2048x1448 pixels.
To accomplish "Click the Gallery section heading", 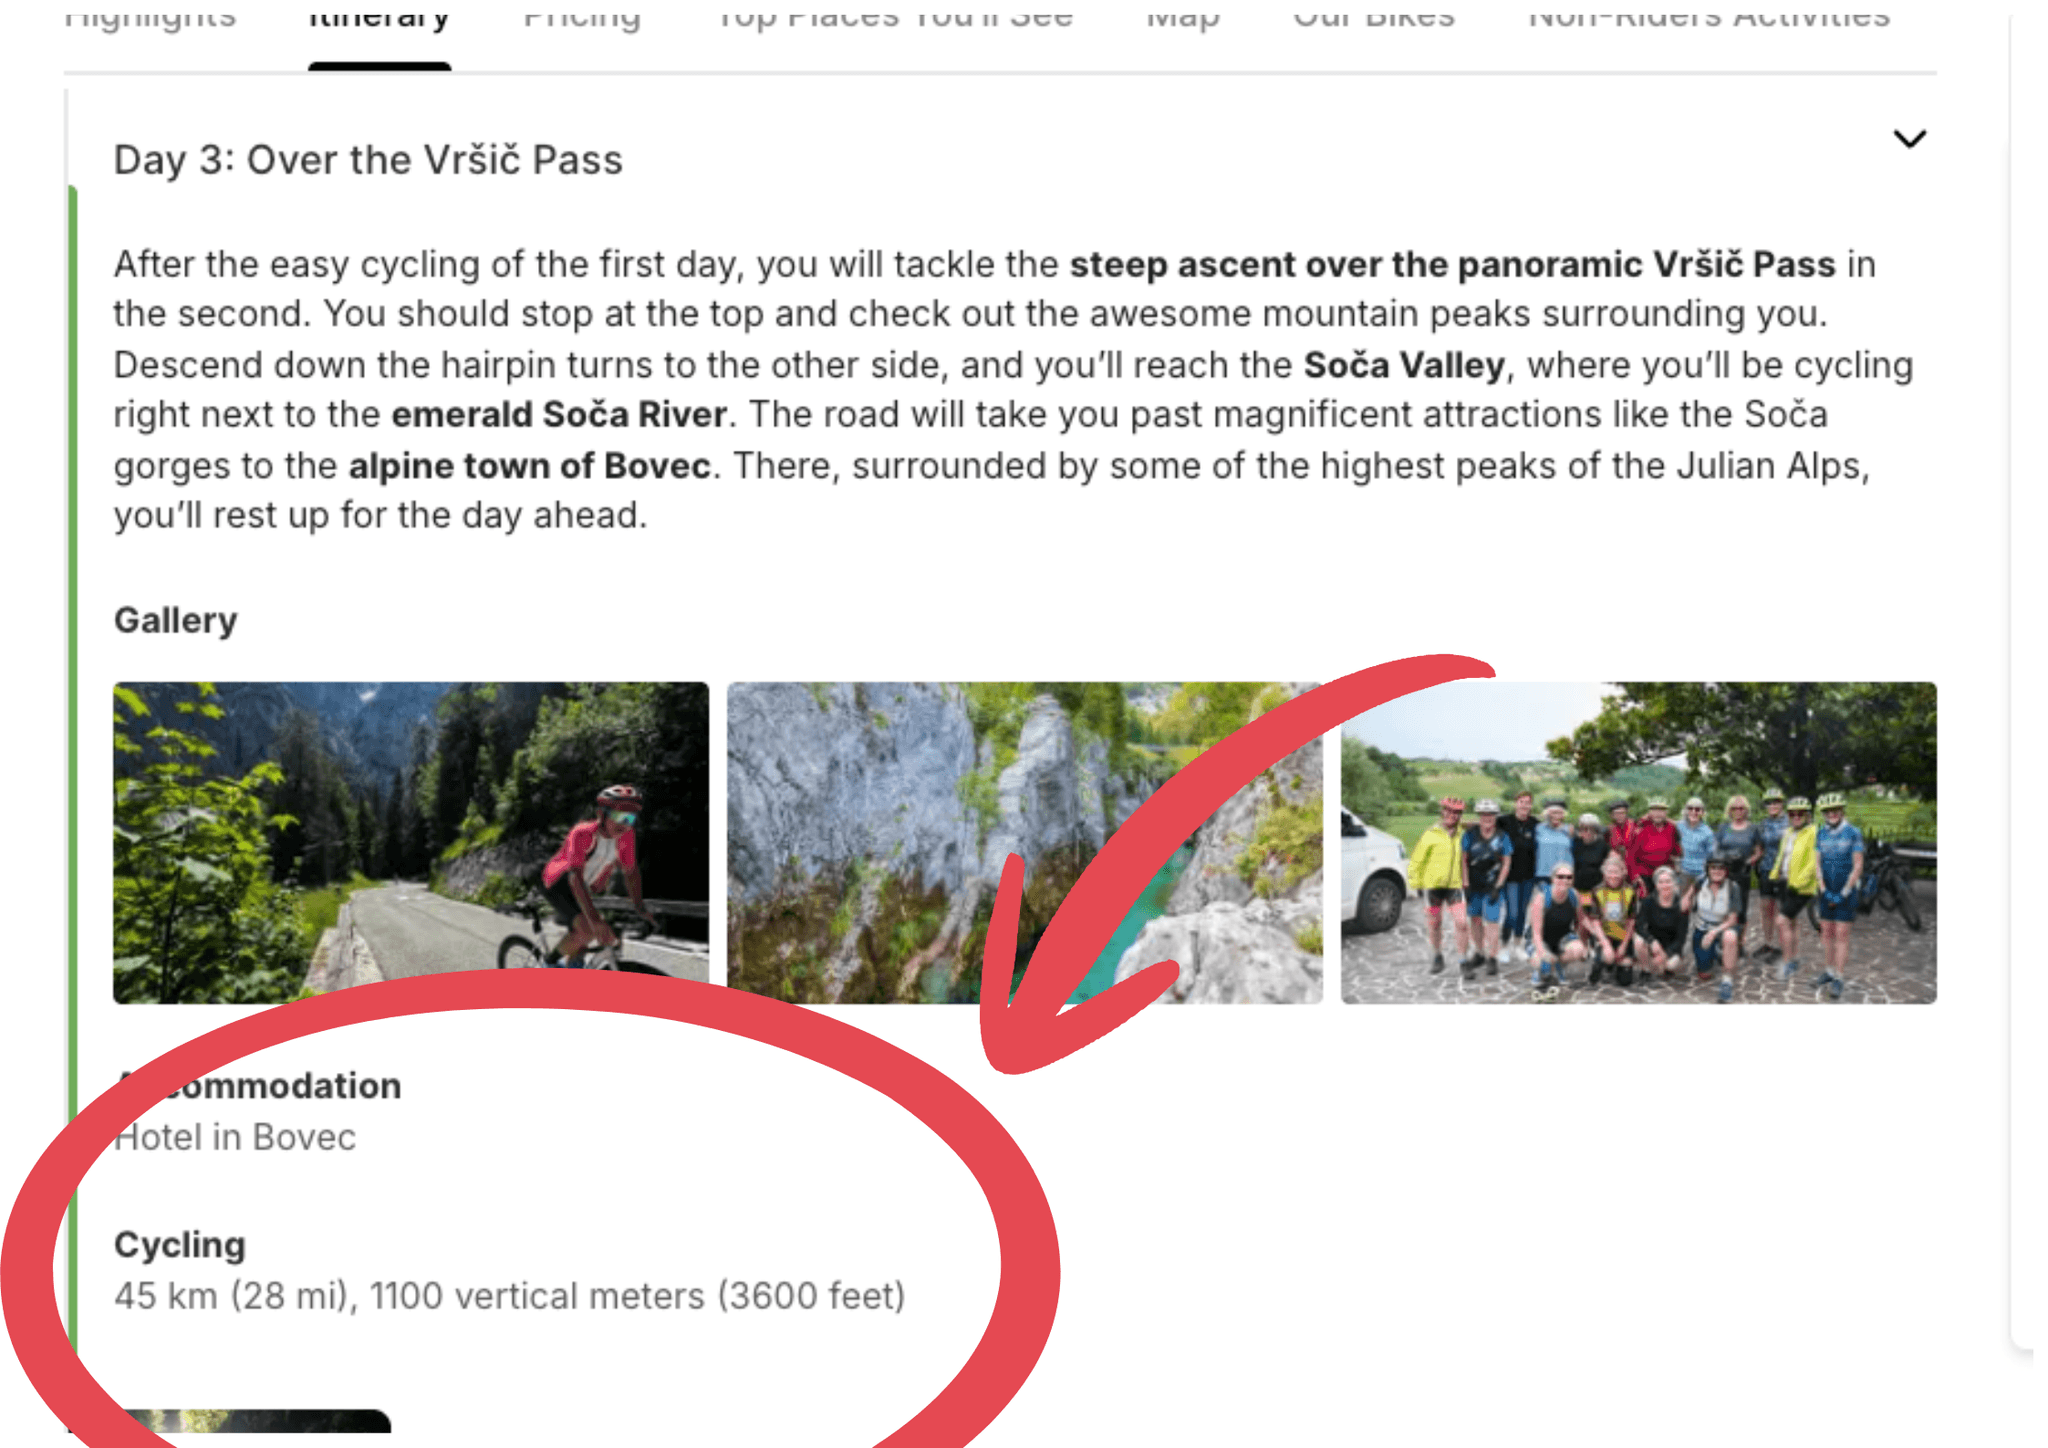I will [x=176, y=620].
